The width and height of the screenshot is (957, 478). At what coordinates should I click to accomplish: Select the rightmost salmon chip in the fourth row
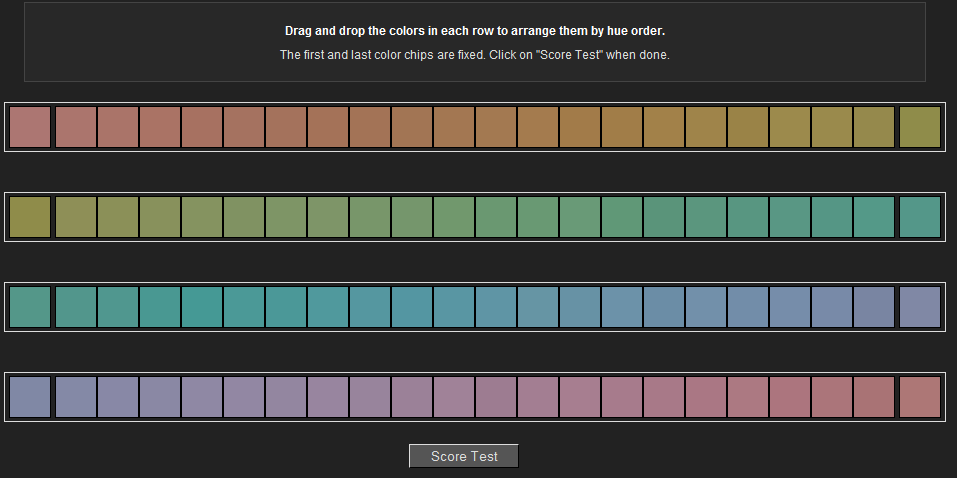point(920,397)
